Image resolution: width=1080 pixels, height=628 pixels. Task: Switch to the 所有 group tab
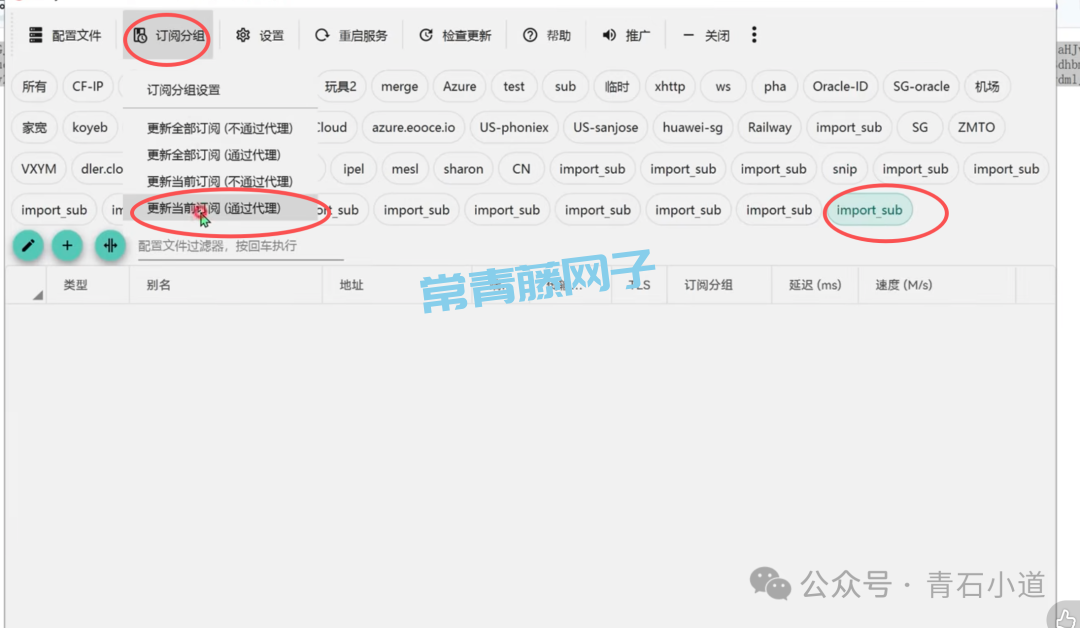[x=34, y=87]
